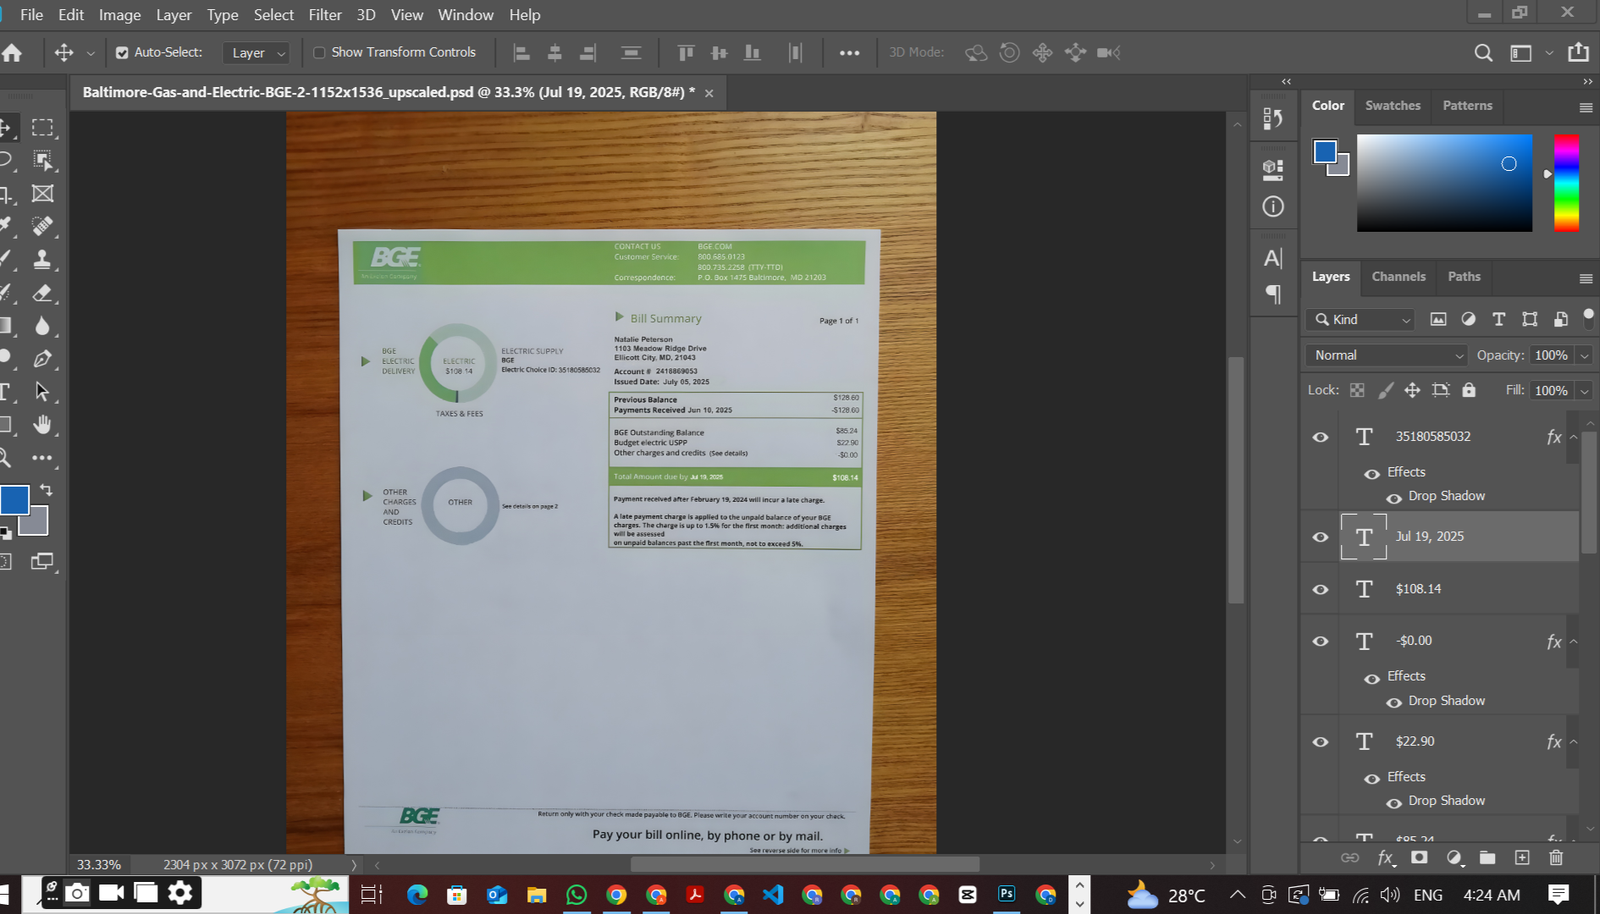Viewport: 1600px width, 914px height.
Task: Hide the -$0.00 layer
Action: (x=1320, y=641)
